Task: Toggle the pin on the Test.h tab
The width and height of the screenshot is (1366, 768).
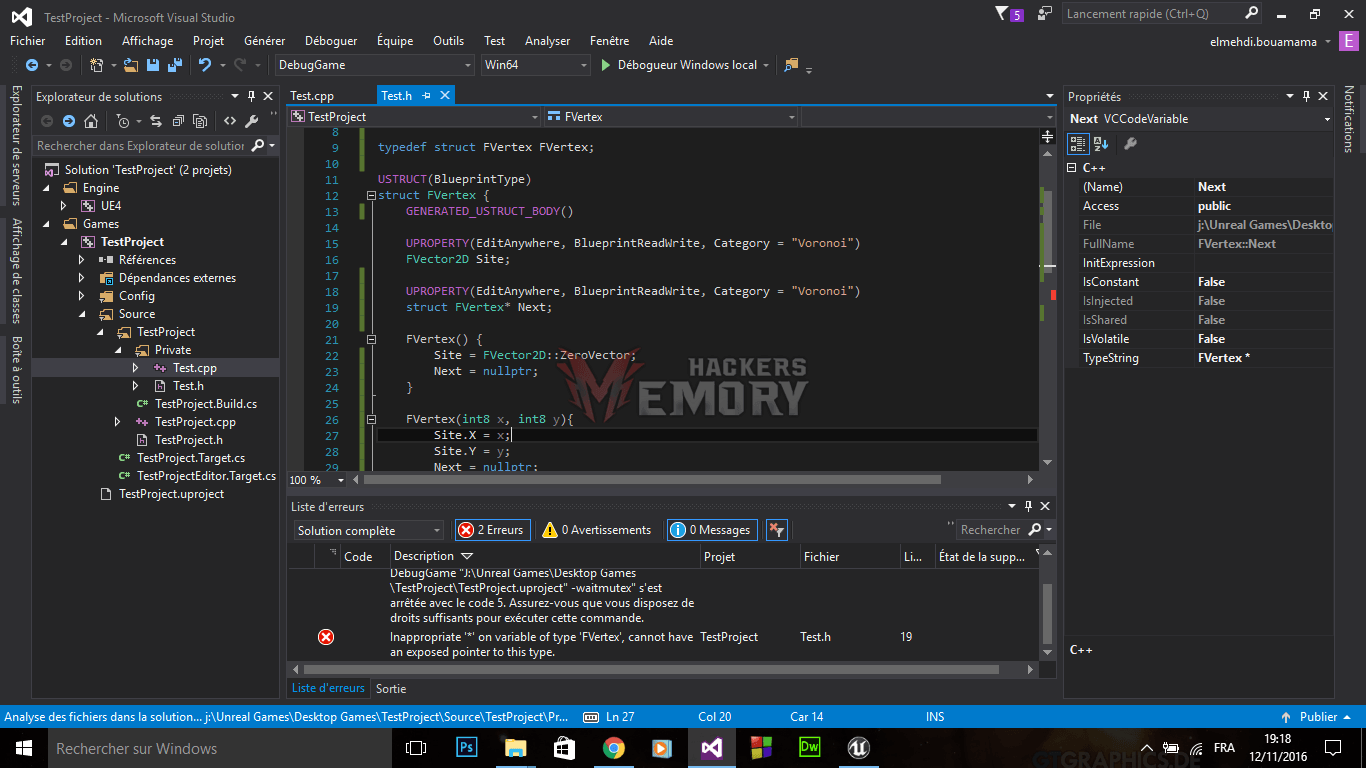Action: [x=427, y=96]
